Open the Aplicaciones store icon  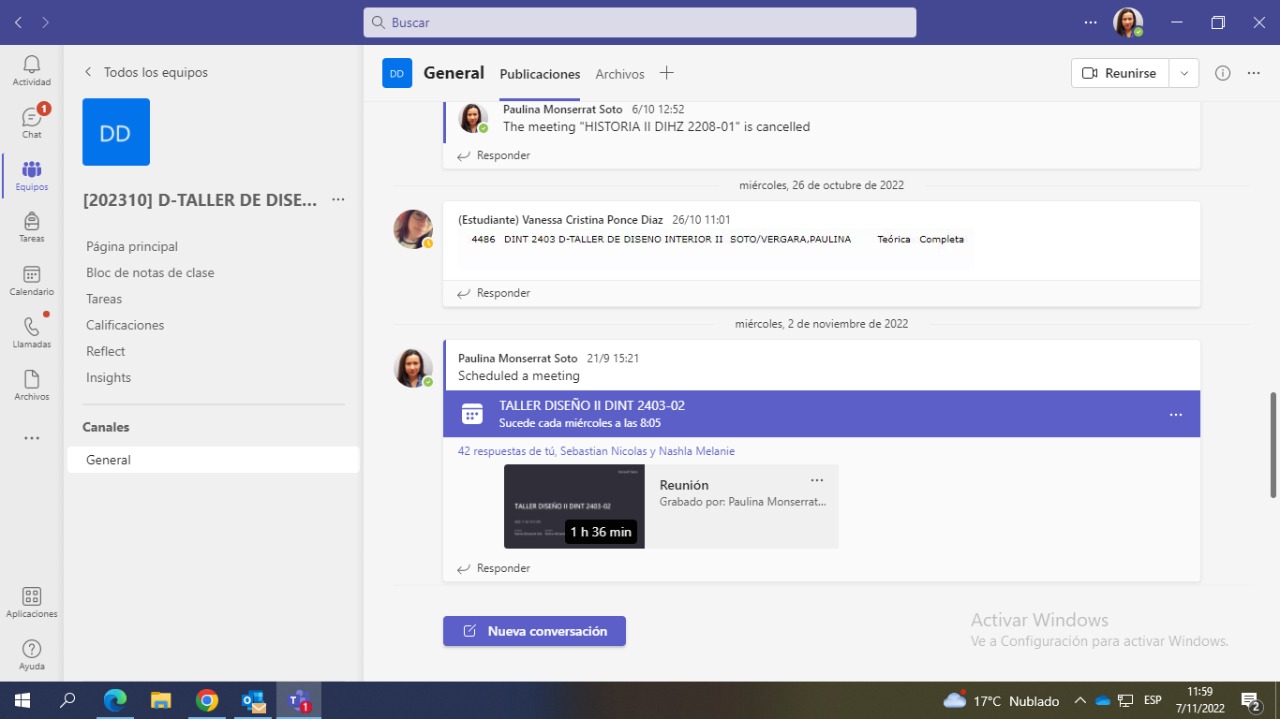[x=32, y=601]
